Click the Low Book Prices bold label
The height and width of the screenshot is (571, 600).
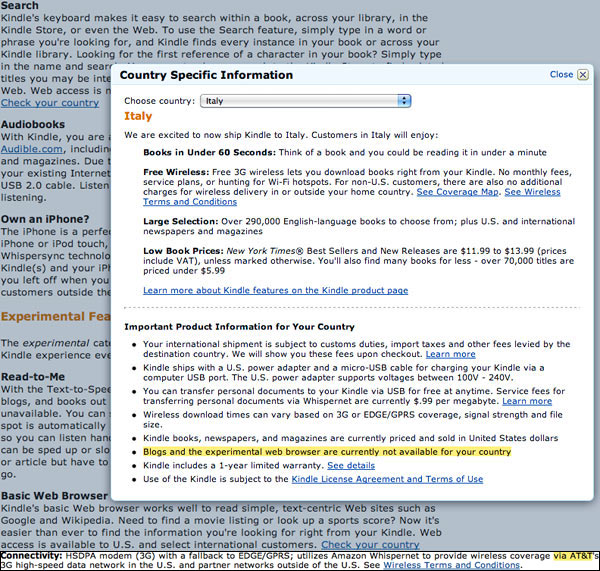tap(183, 251)
